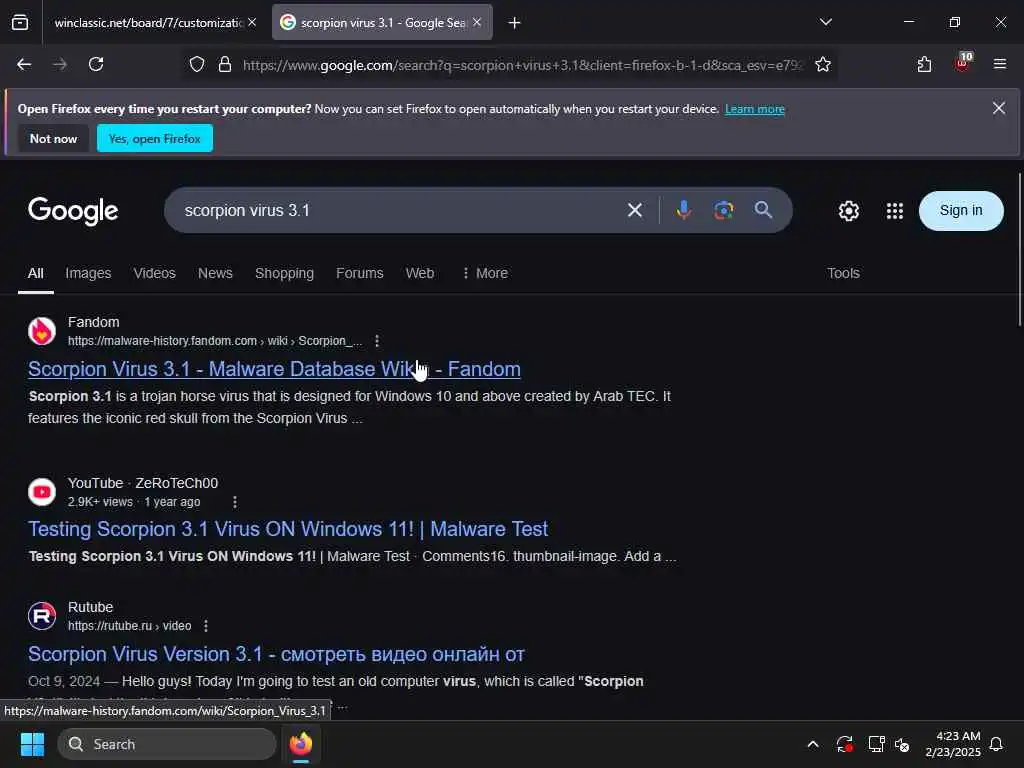Go back to the previous page
Screen dimensions: 1024x768
pos(24,64)
